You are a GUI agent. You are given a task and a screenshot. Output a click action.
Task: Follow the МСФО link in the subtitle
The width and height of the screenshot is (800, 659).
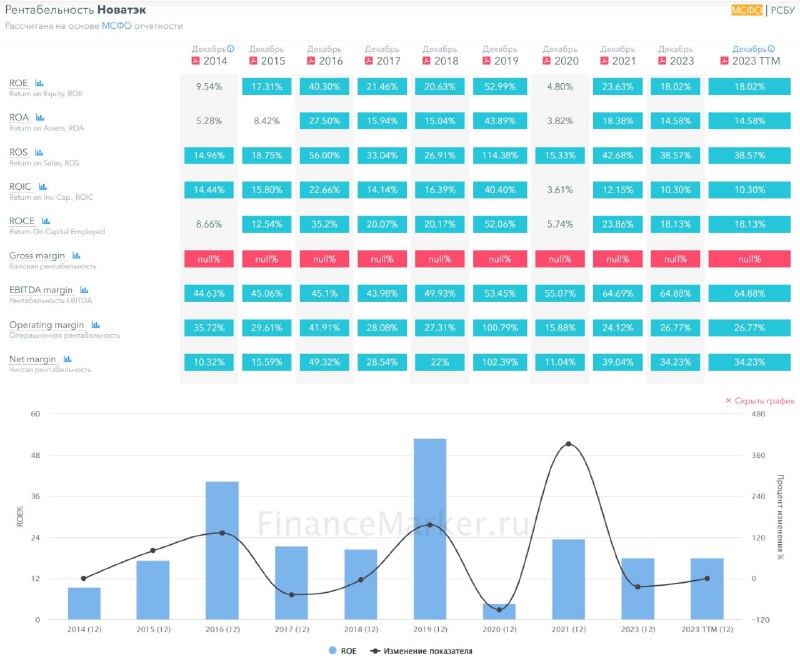(x=116, y=26)
